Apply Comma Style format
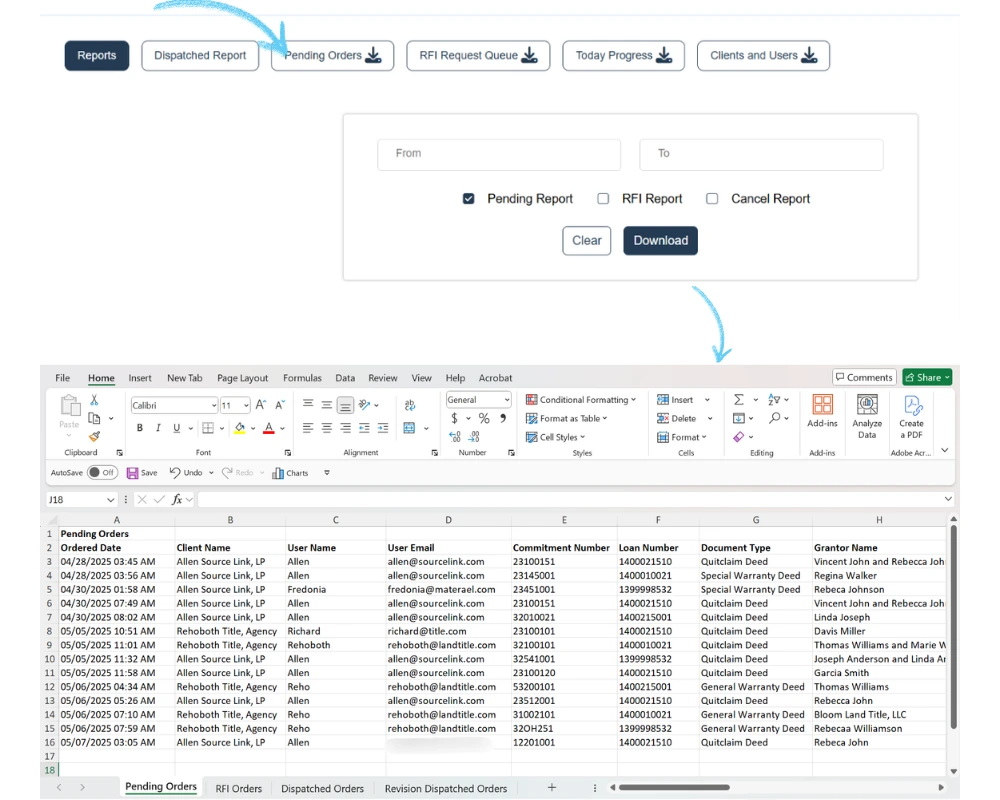Image resolution: width=1000 pixels, height=800 pixels. [503, 419]
